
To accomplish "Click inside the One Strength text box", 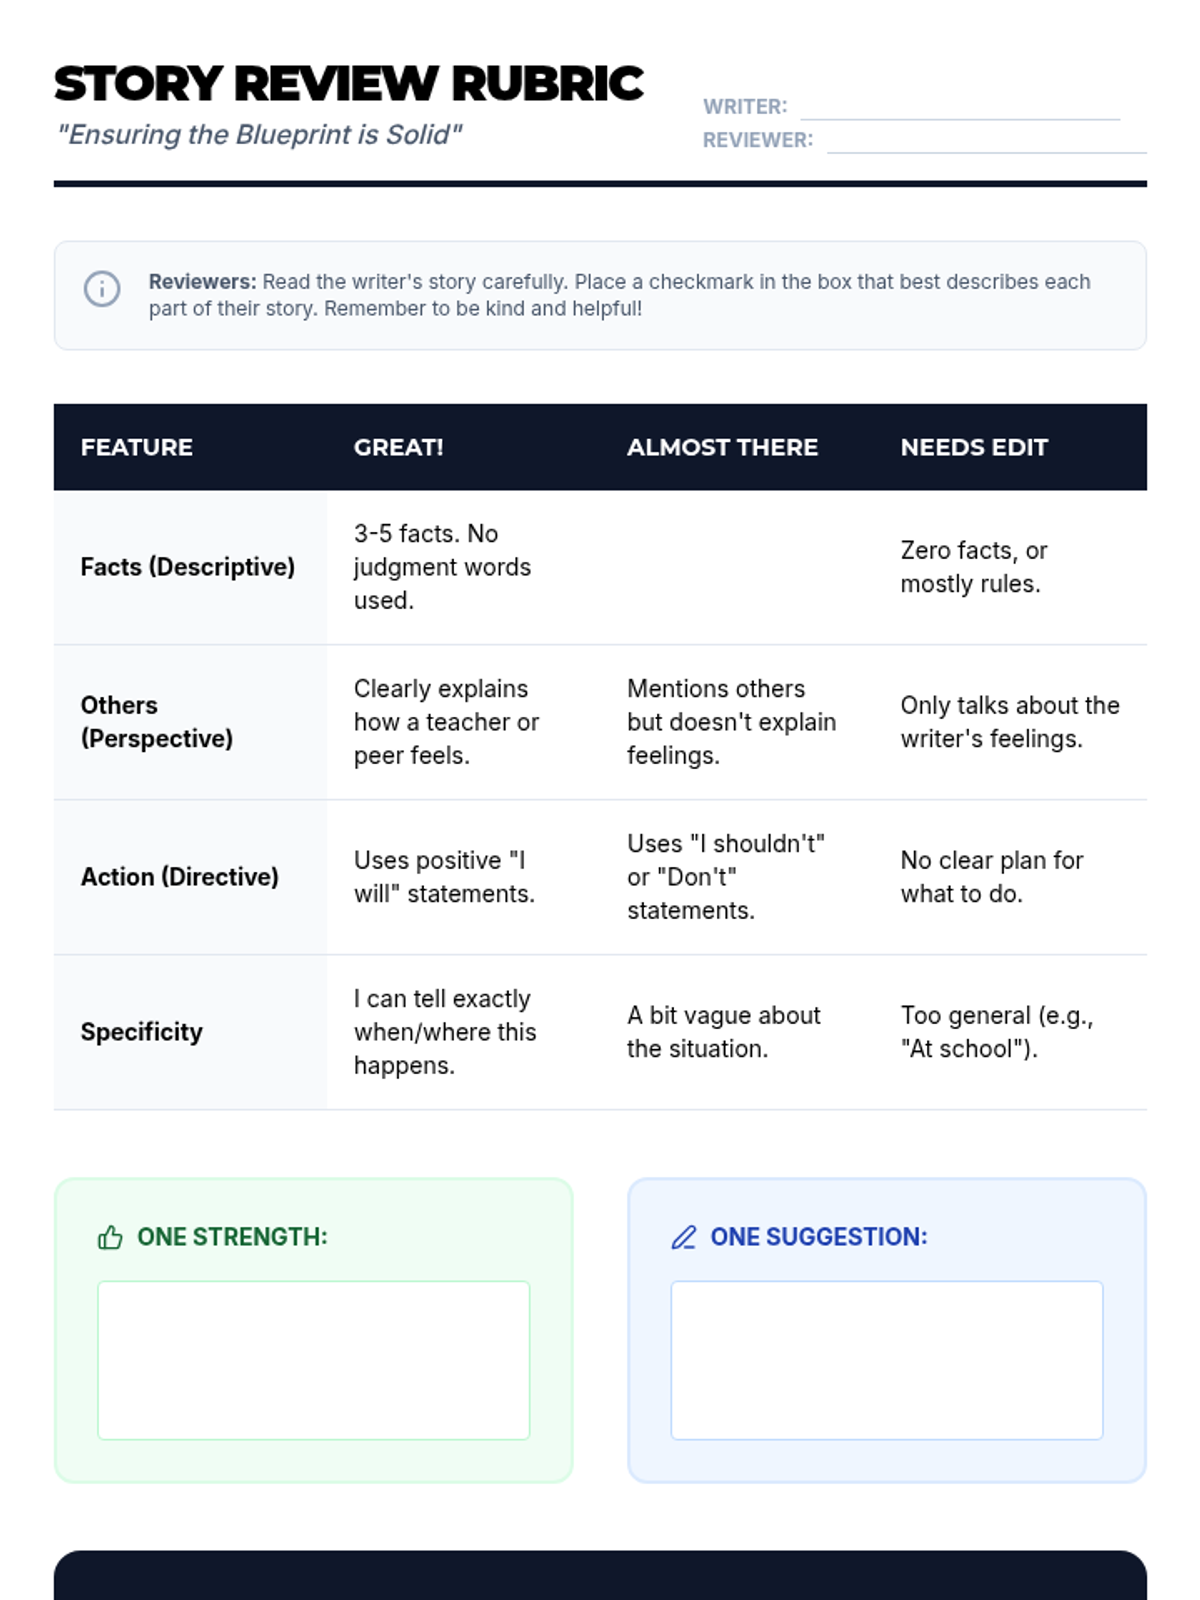I will [313, 1360].
